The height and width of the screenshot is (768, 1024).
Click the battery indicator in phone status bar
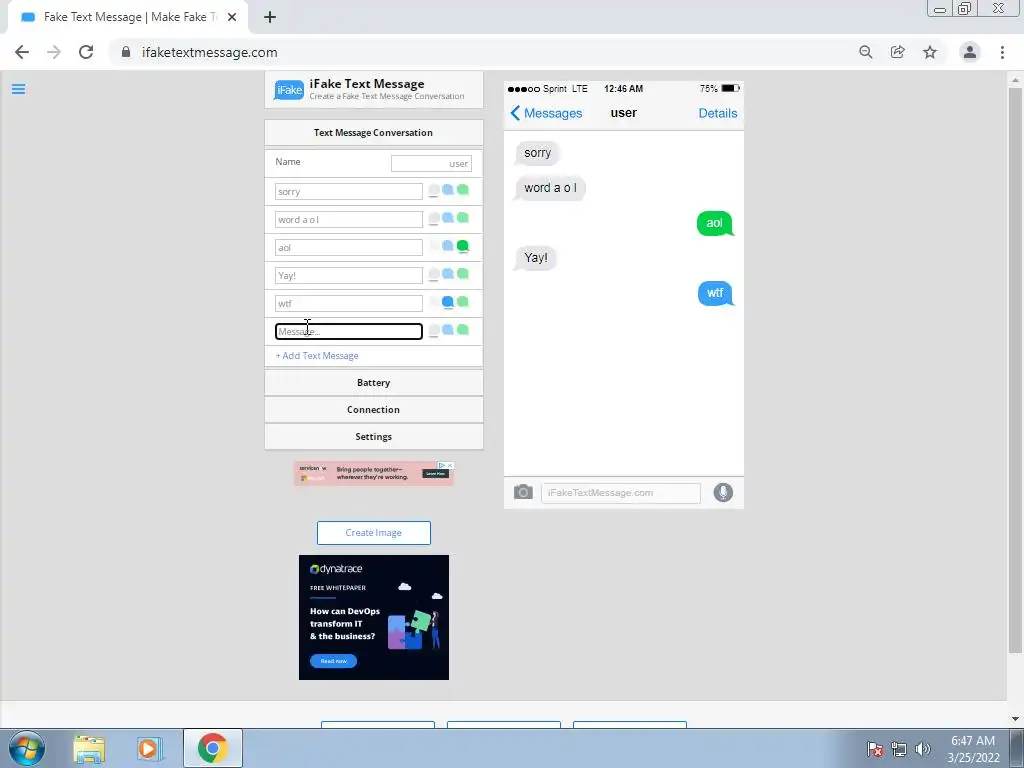pos(731,88)
